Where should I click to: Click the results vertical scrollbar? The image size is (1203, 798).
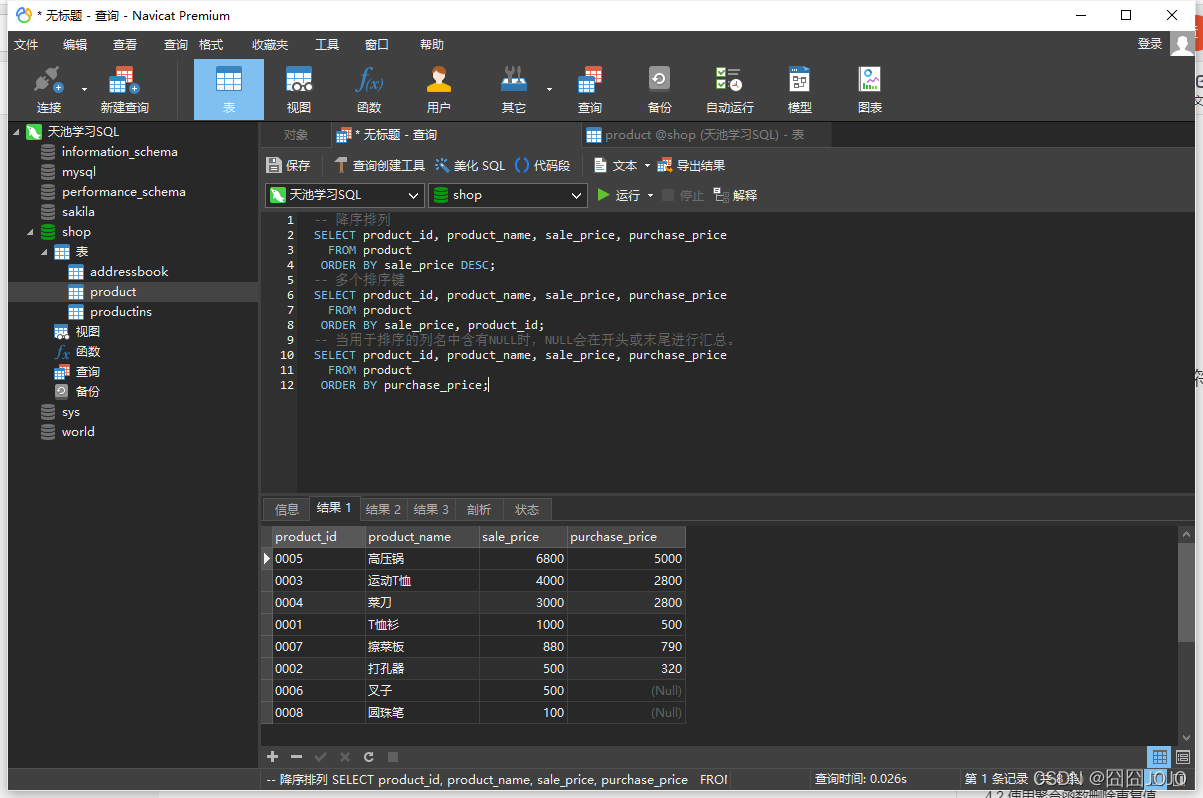(x=1185, y=594)
